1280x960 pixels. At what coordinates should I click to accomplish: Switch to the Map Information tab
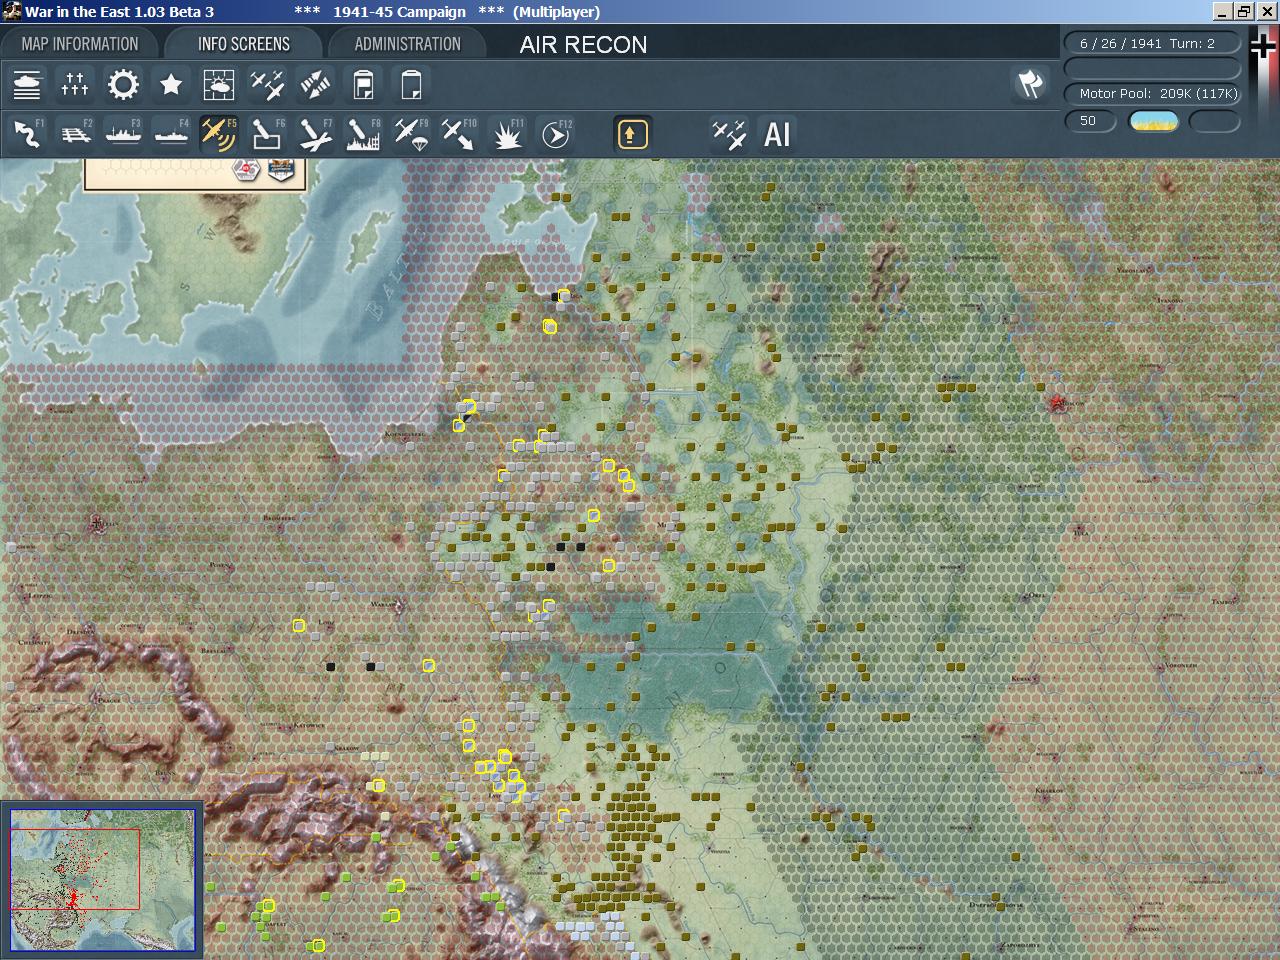click(80, 44)
